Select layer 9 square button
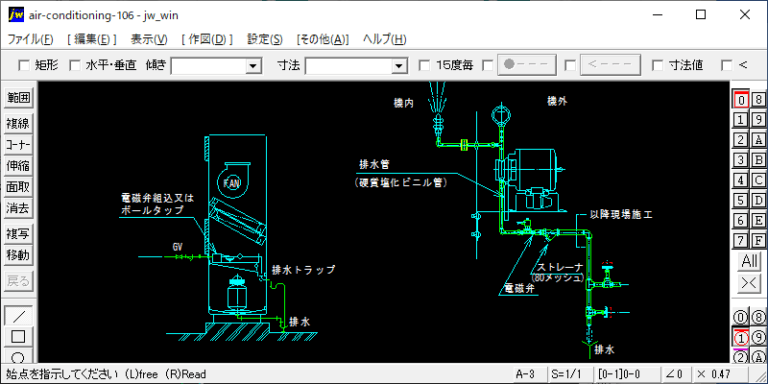Image resolution: width=768 pixels, height=384 pixels. [758, 120]
